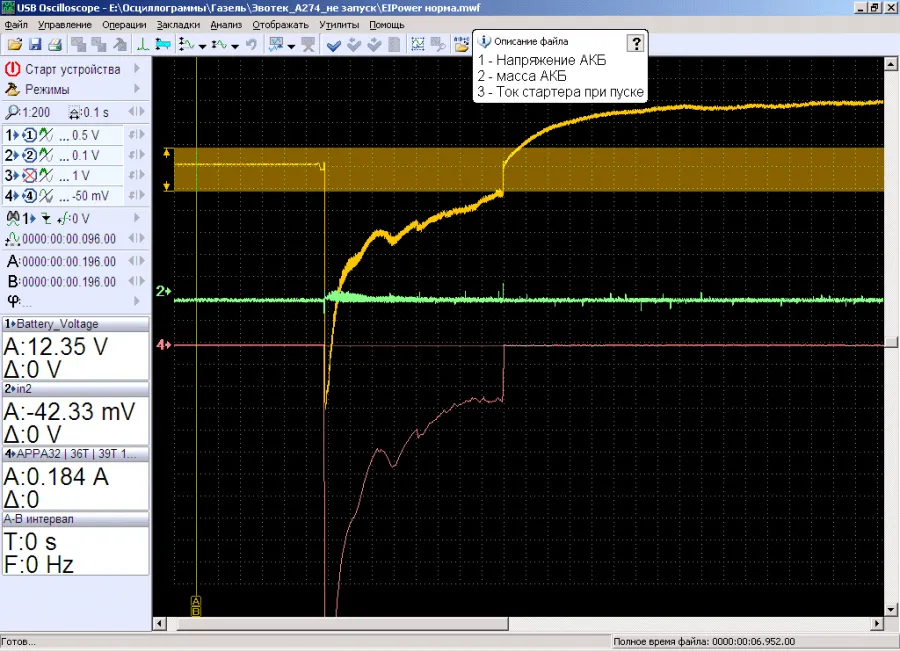Adjust channel 1 scale 0.5 V arrows

137,135
